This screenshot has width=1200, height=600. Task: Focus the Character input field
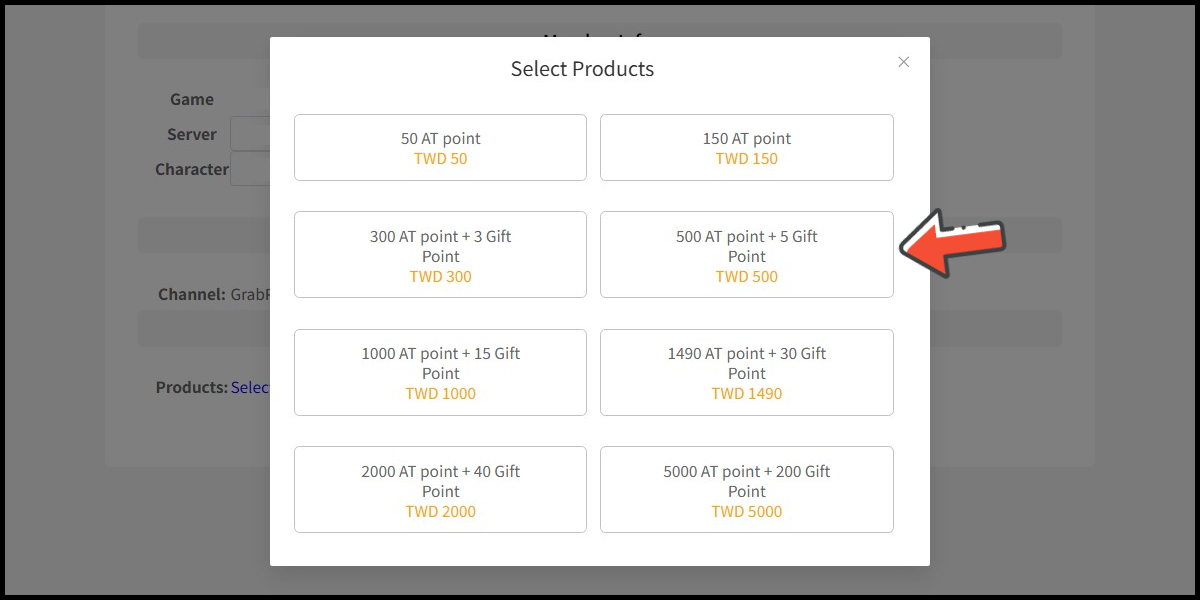pyautogui.click(x=250, y=170)
